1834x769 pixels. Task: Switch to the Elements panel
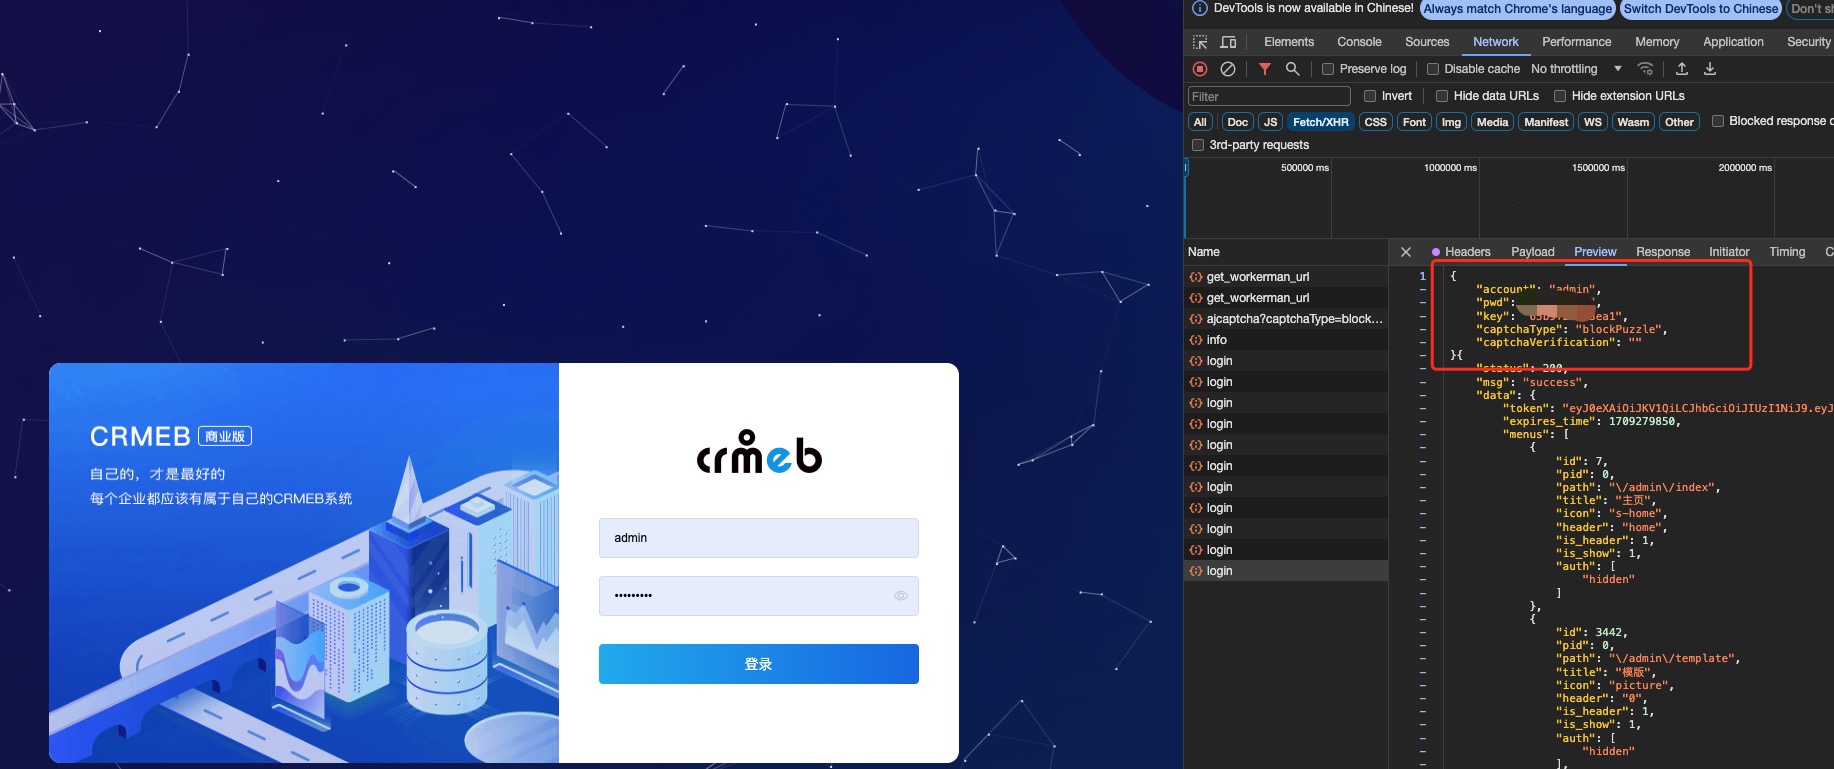pos(1289,42)
